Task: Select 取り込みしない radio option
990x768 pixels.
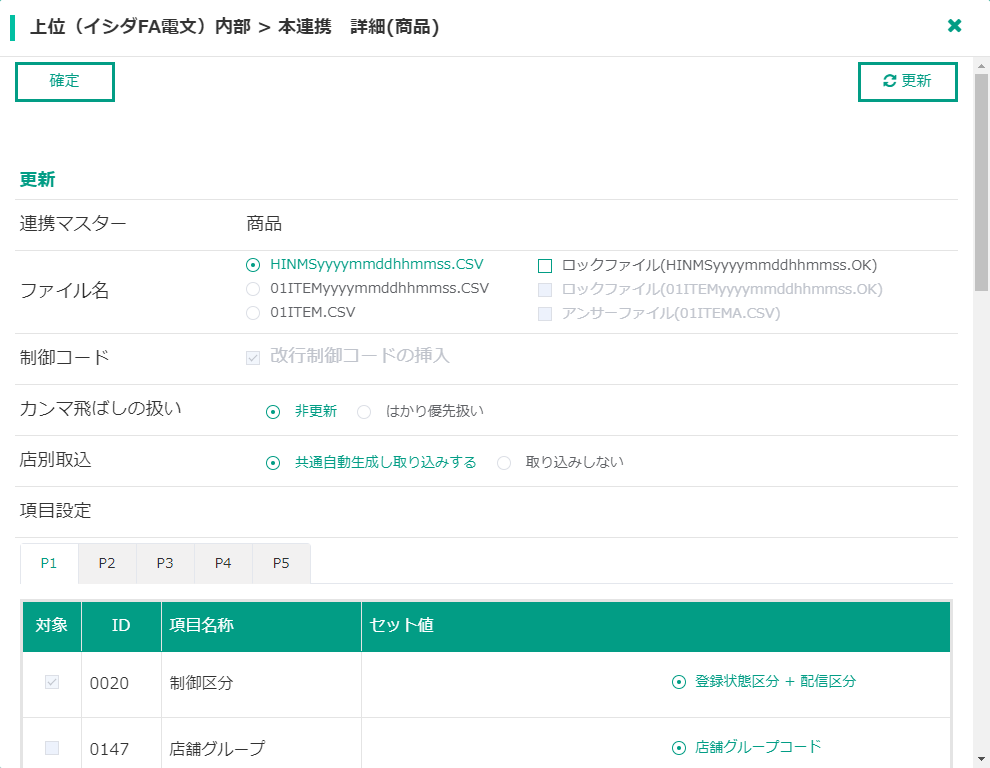Action: 504,463
